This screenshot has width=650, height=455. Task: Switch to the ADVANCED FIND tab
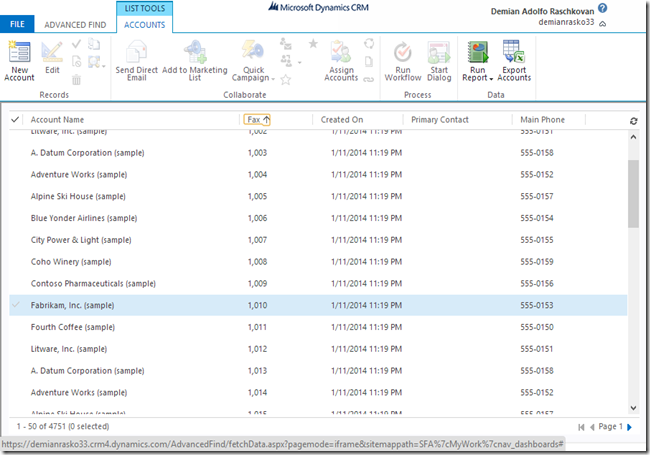(x=76, y=24)
